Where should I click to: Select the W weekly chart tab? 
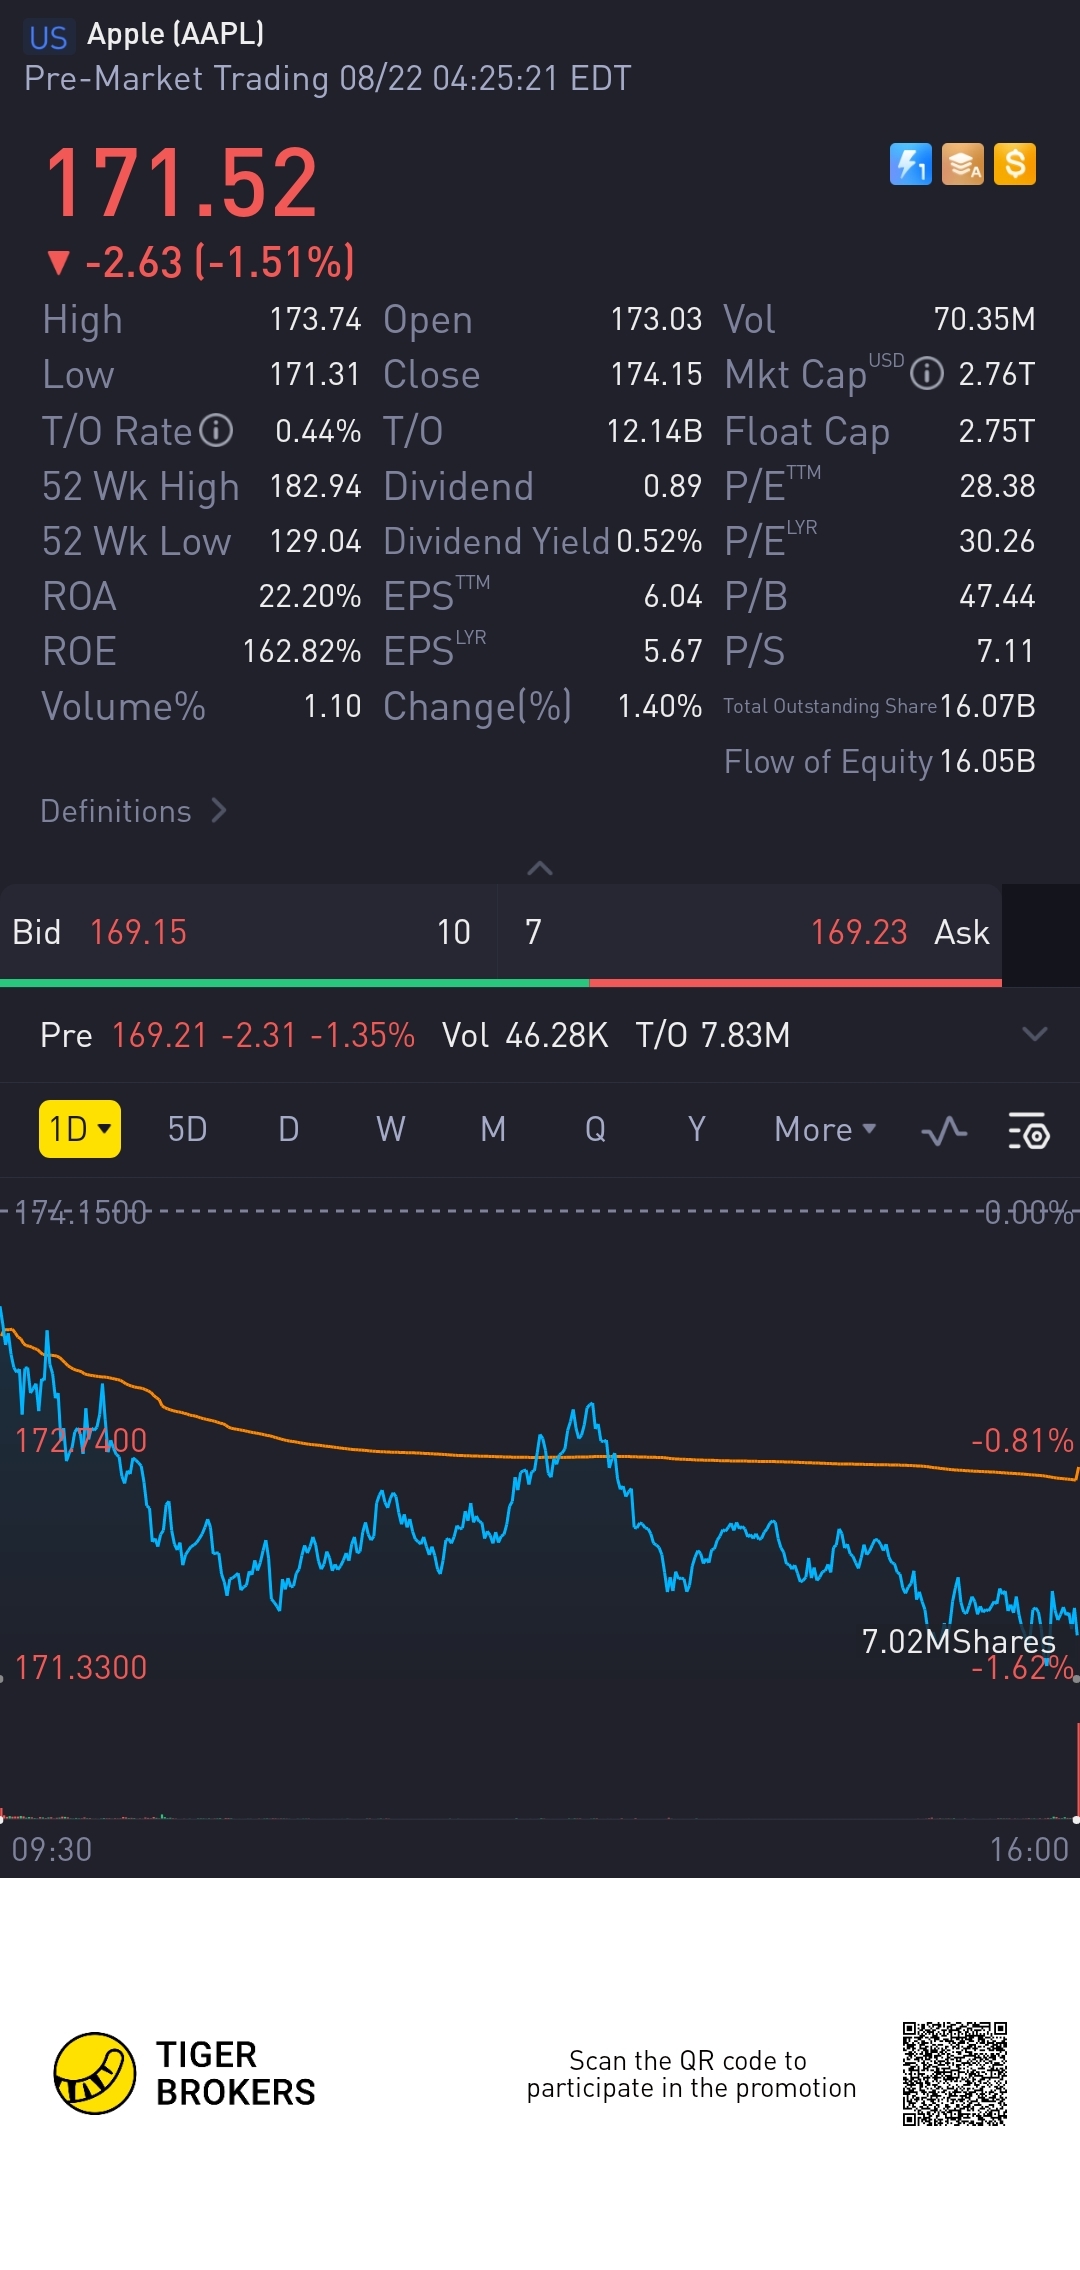click(x=390, y=1129)
